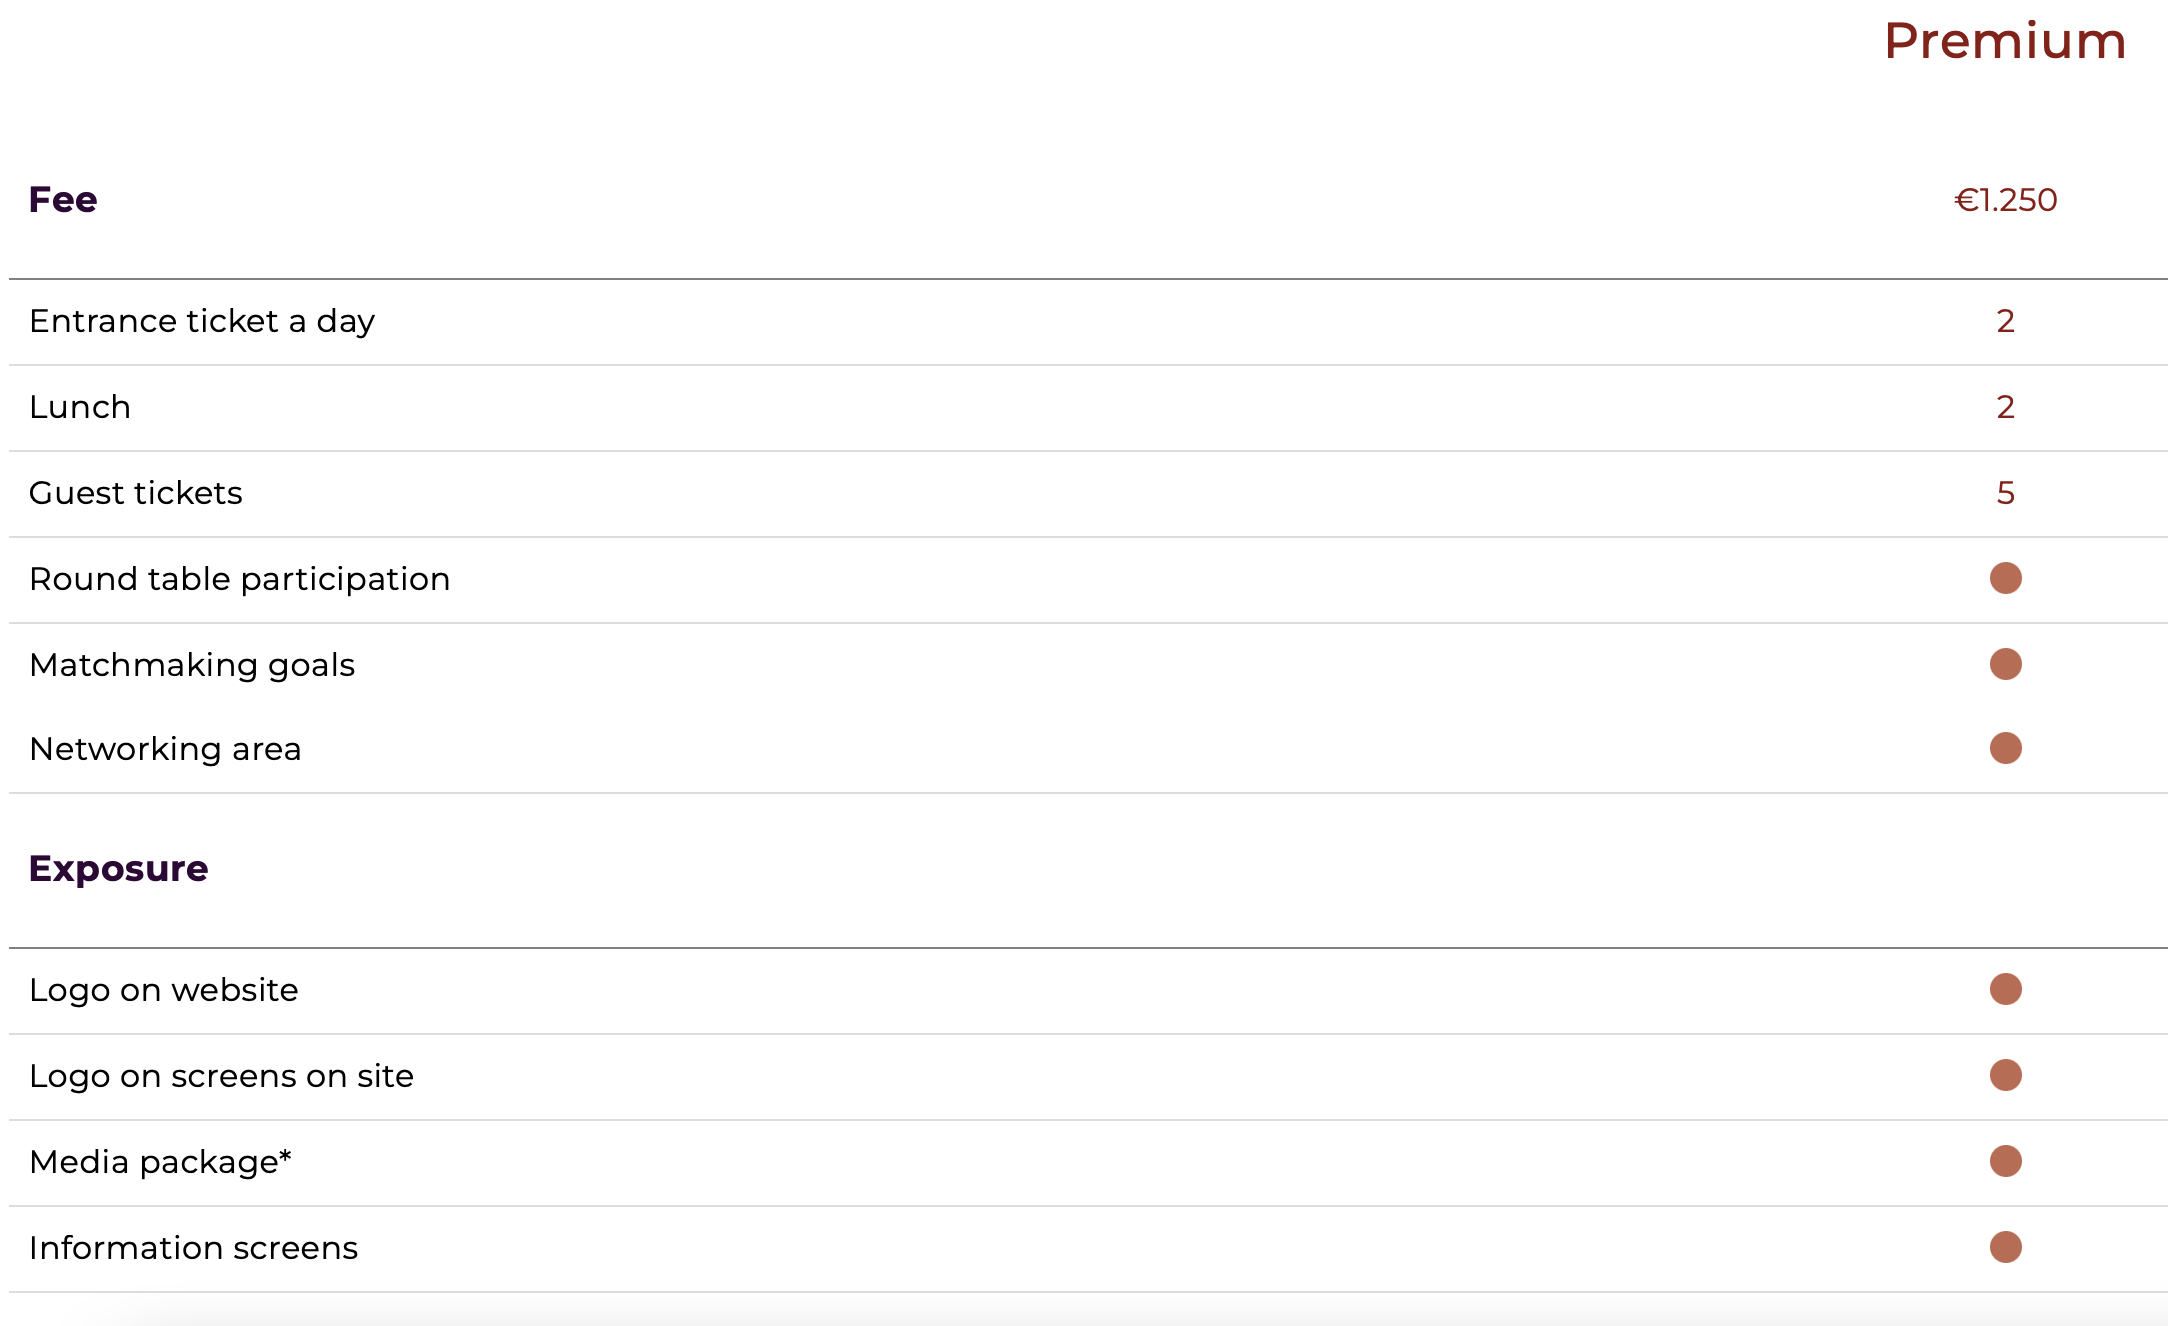Click the Fee section heading
Viewport: 2168px width, 1326px height.
click(63, 199)
